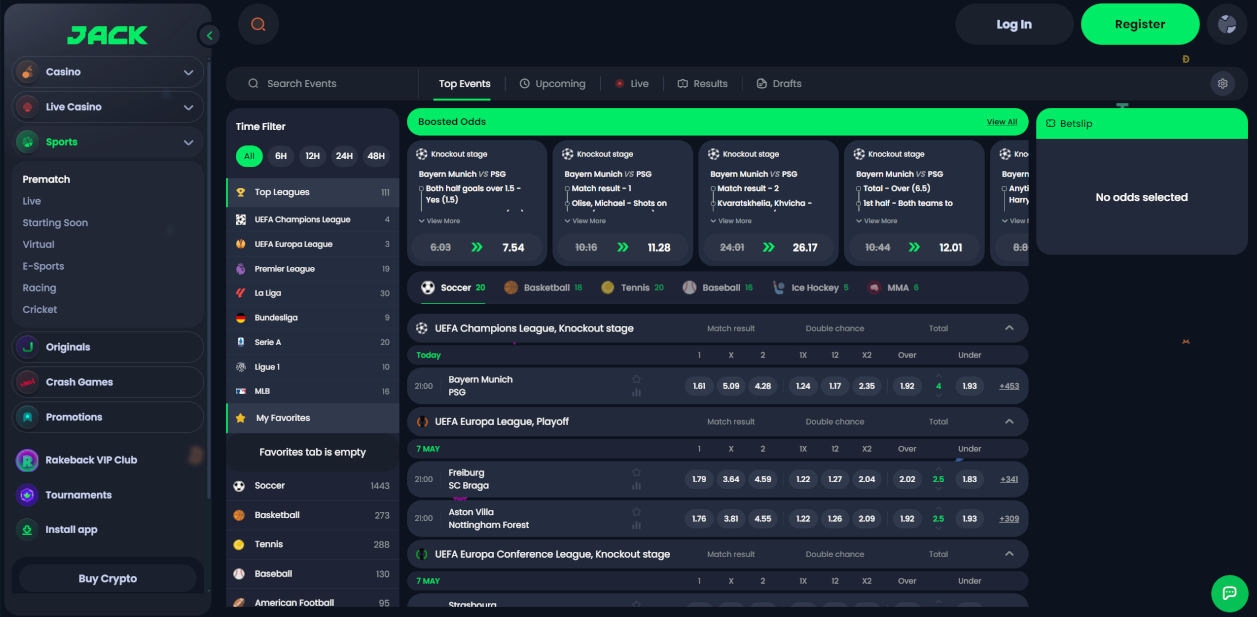Open stats chart for Aston Villa match

636,525
